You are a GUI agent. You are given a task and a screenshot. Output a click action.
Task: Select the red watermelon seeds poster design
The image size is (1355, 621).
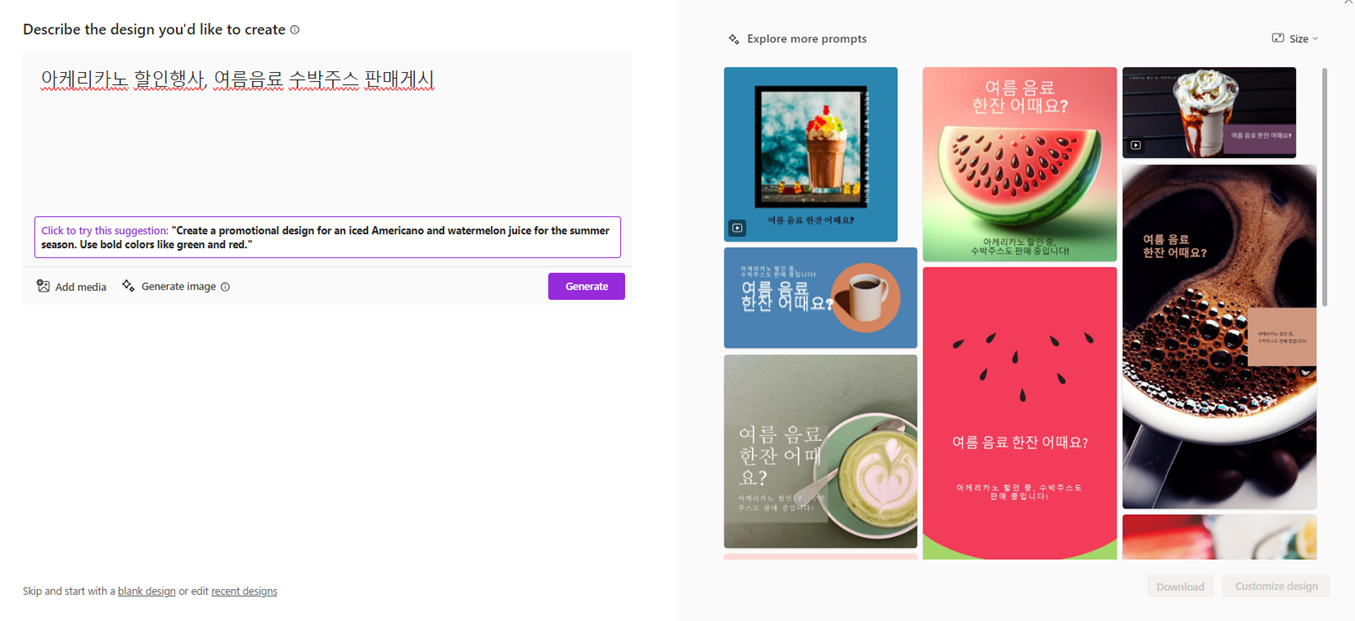pos(1019,413)
